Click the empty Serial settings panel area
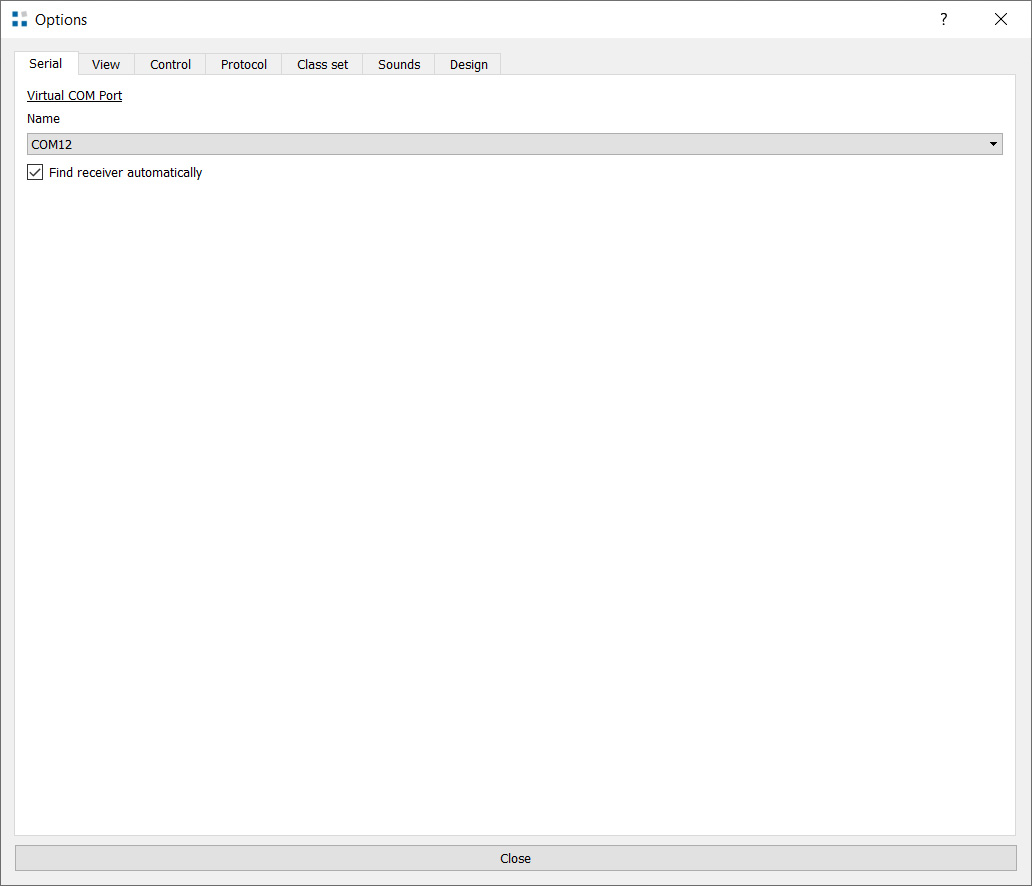 click(515, 500)
